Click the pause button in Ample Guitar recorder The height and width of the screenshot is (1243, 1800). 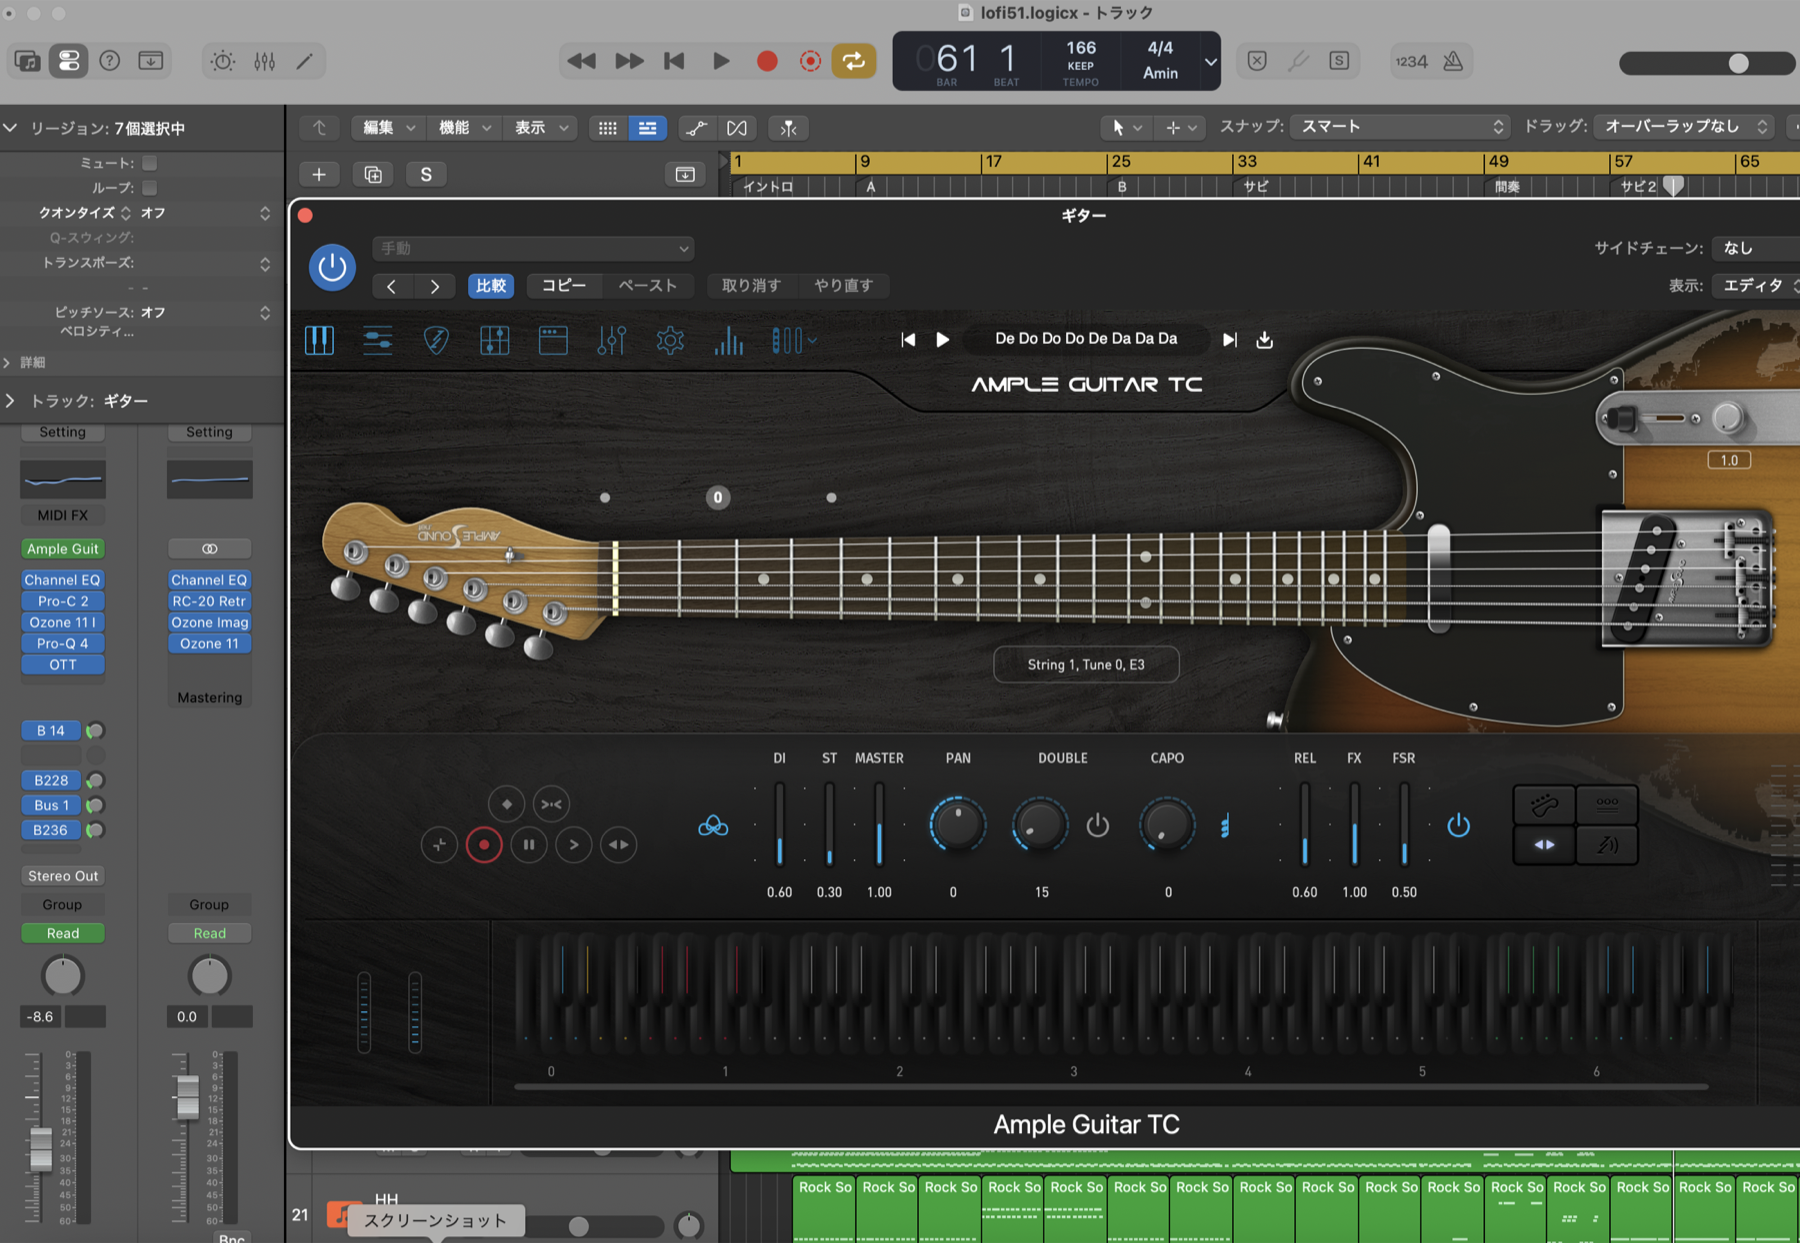529,845
